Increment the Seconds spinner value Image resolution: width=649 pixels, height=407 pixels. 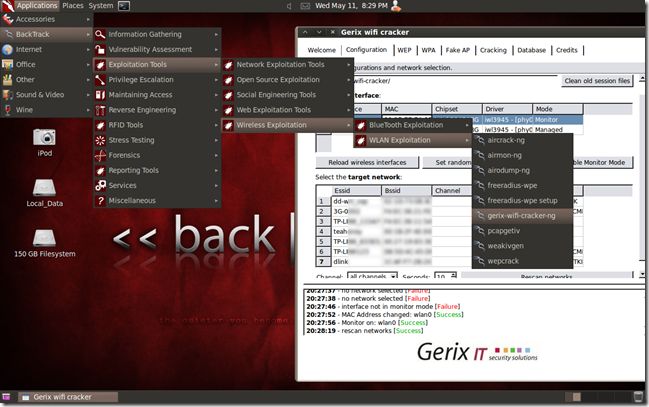point(454,274)
